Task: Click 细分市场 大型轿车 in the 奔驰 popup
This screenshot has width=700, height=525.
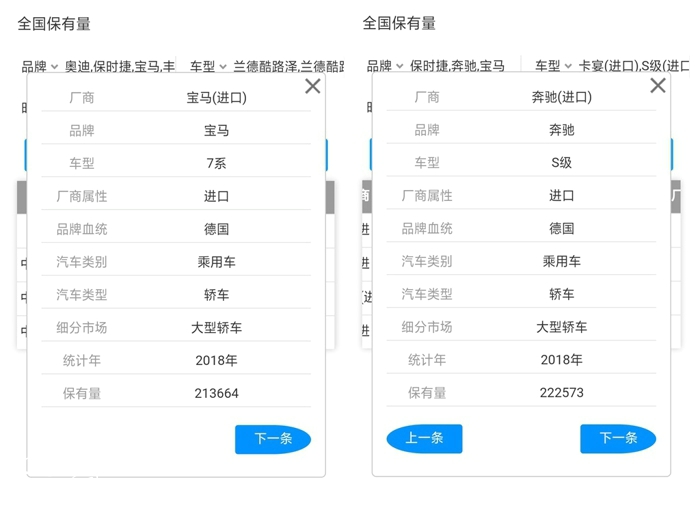Action: (x=562, y=327)
